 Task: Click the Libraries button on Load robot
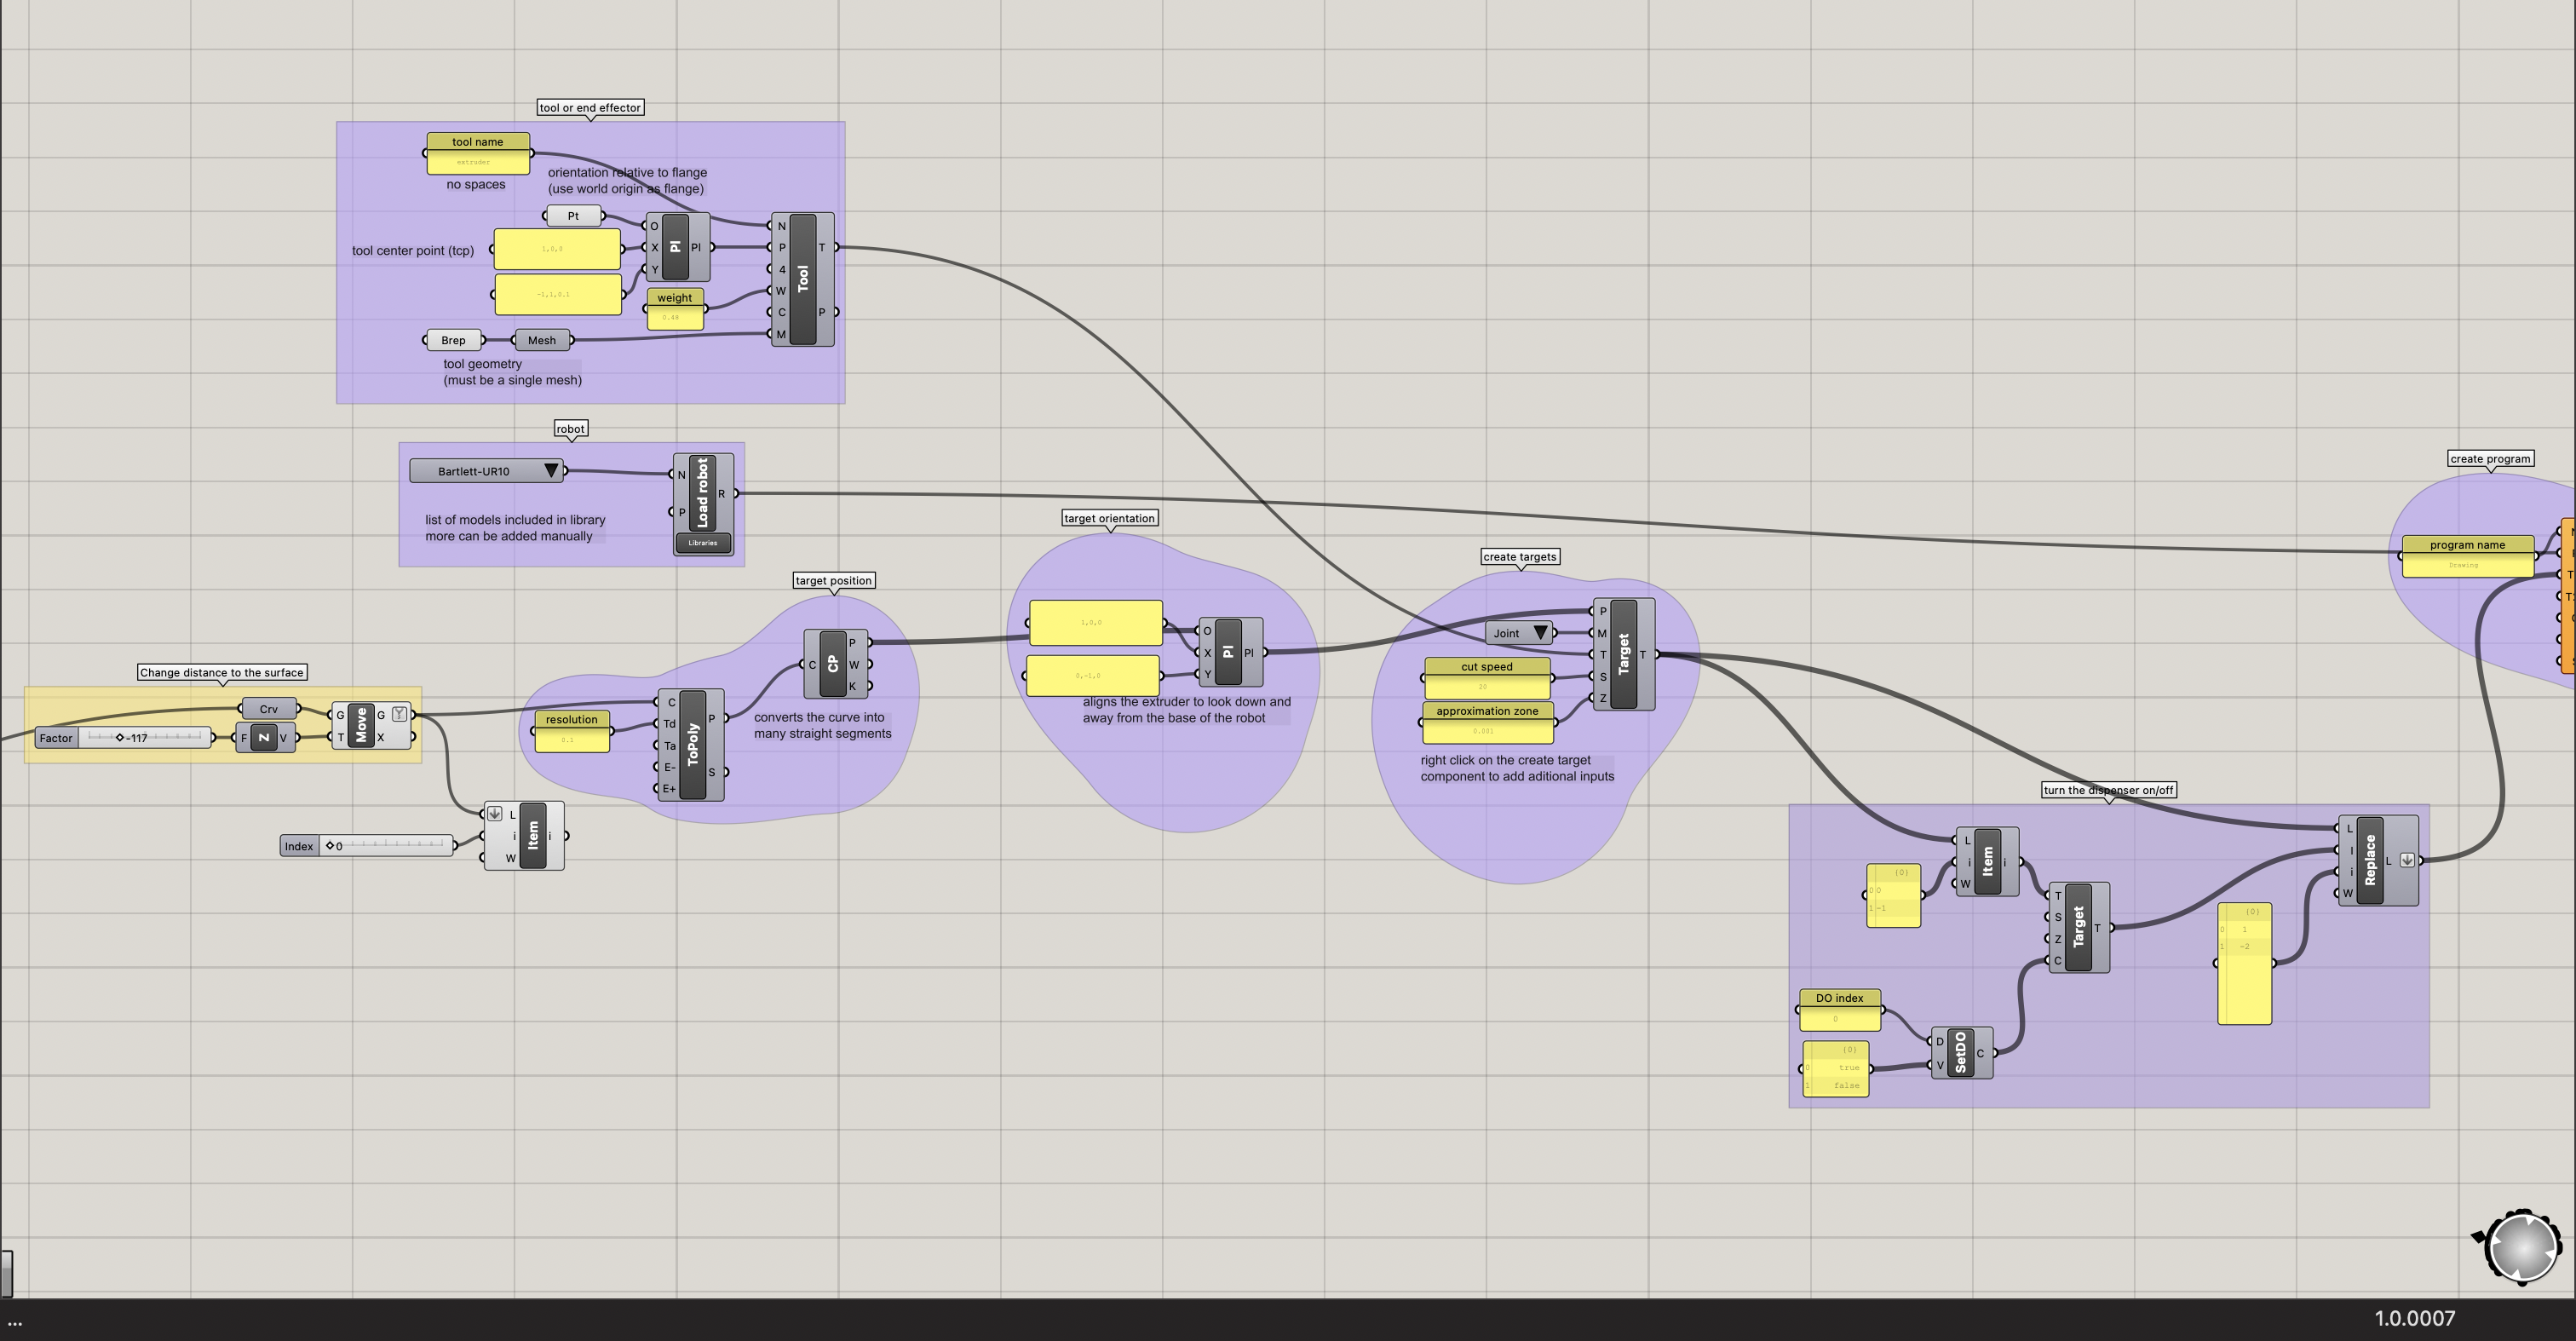point(702,543)
